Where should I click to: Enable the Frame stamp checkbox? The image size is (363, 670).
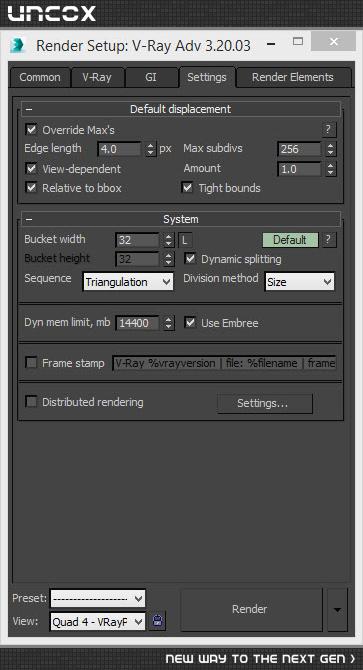point(31,363)
